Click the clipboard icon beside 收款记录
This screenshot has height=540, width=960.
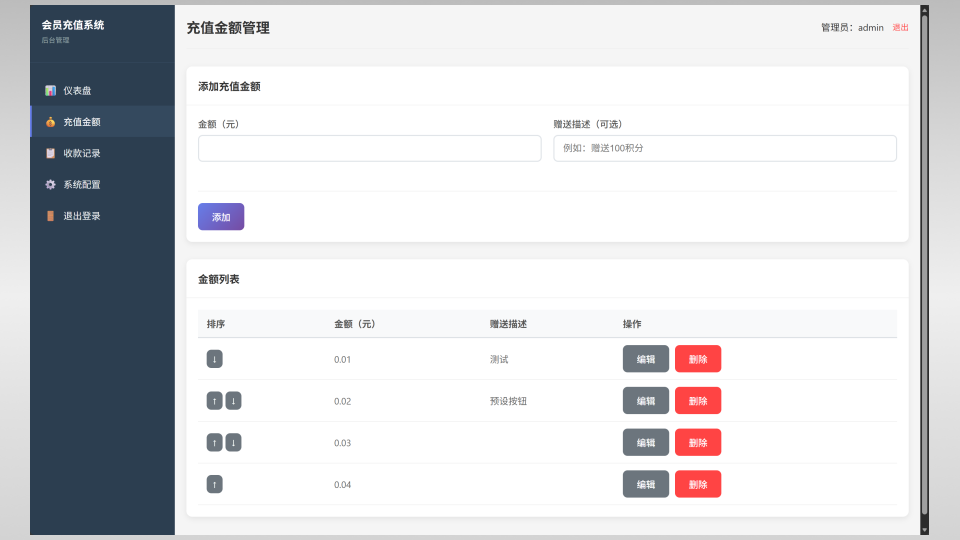coord(50,153)
